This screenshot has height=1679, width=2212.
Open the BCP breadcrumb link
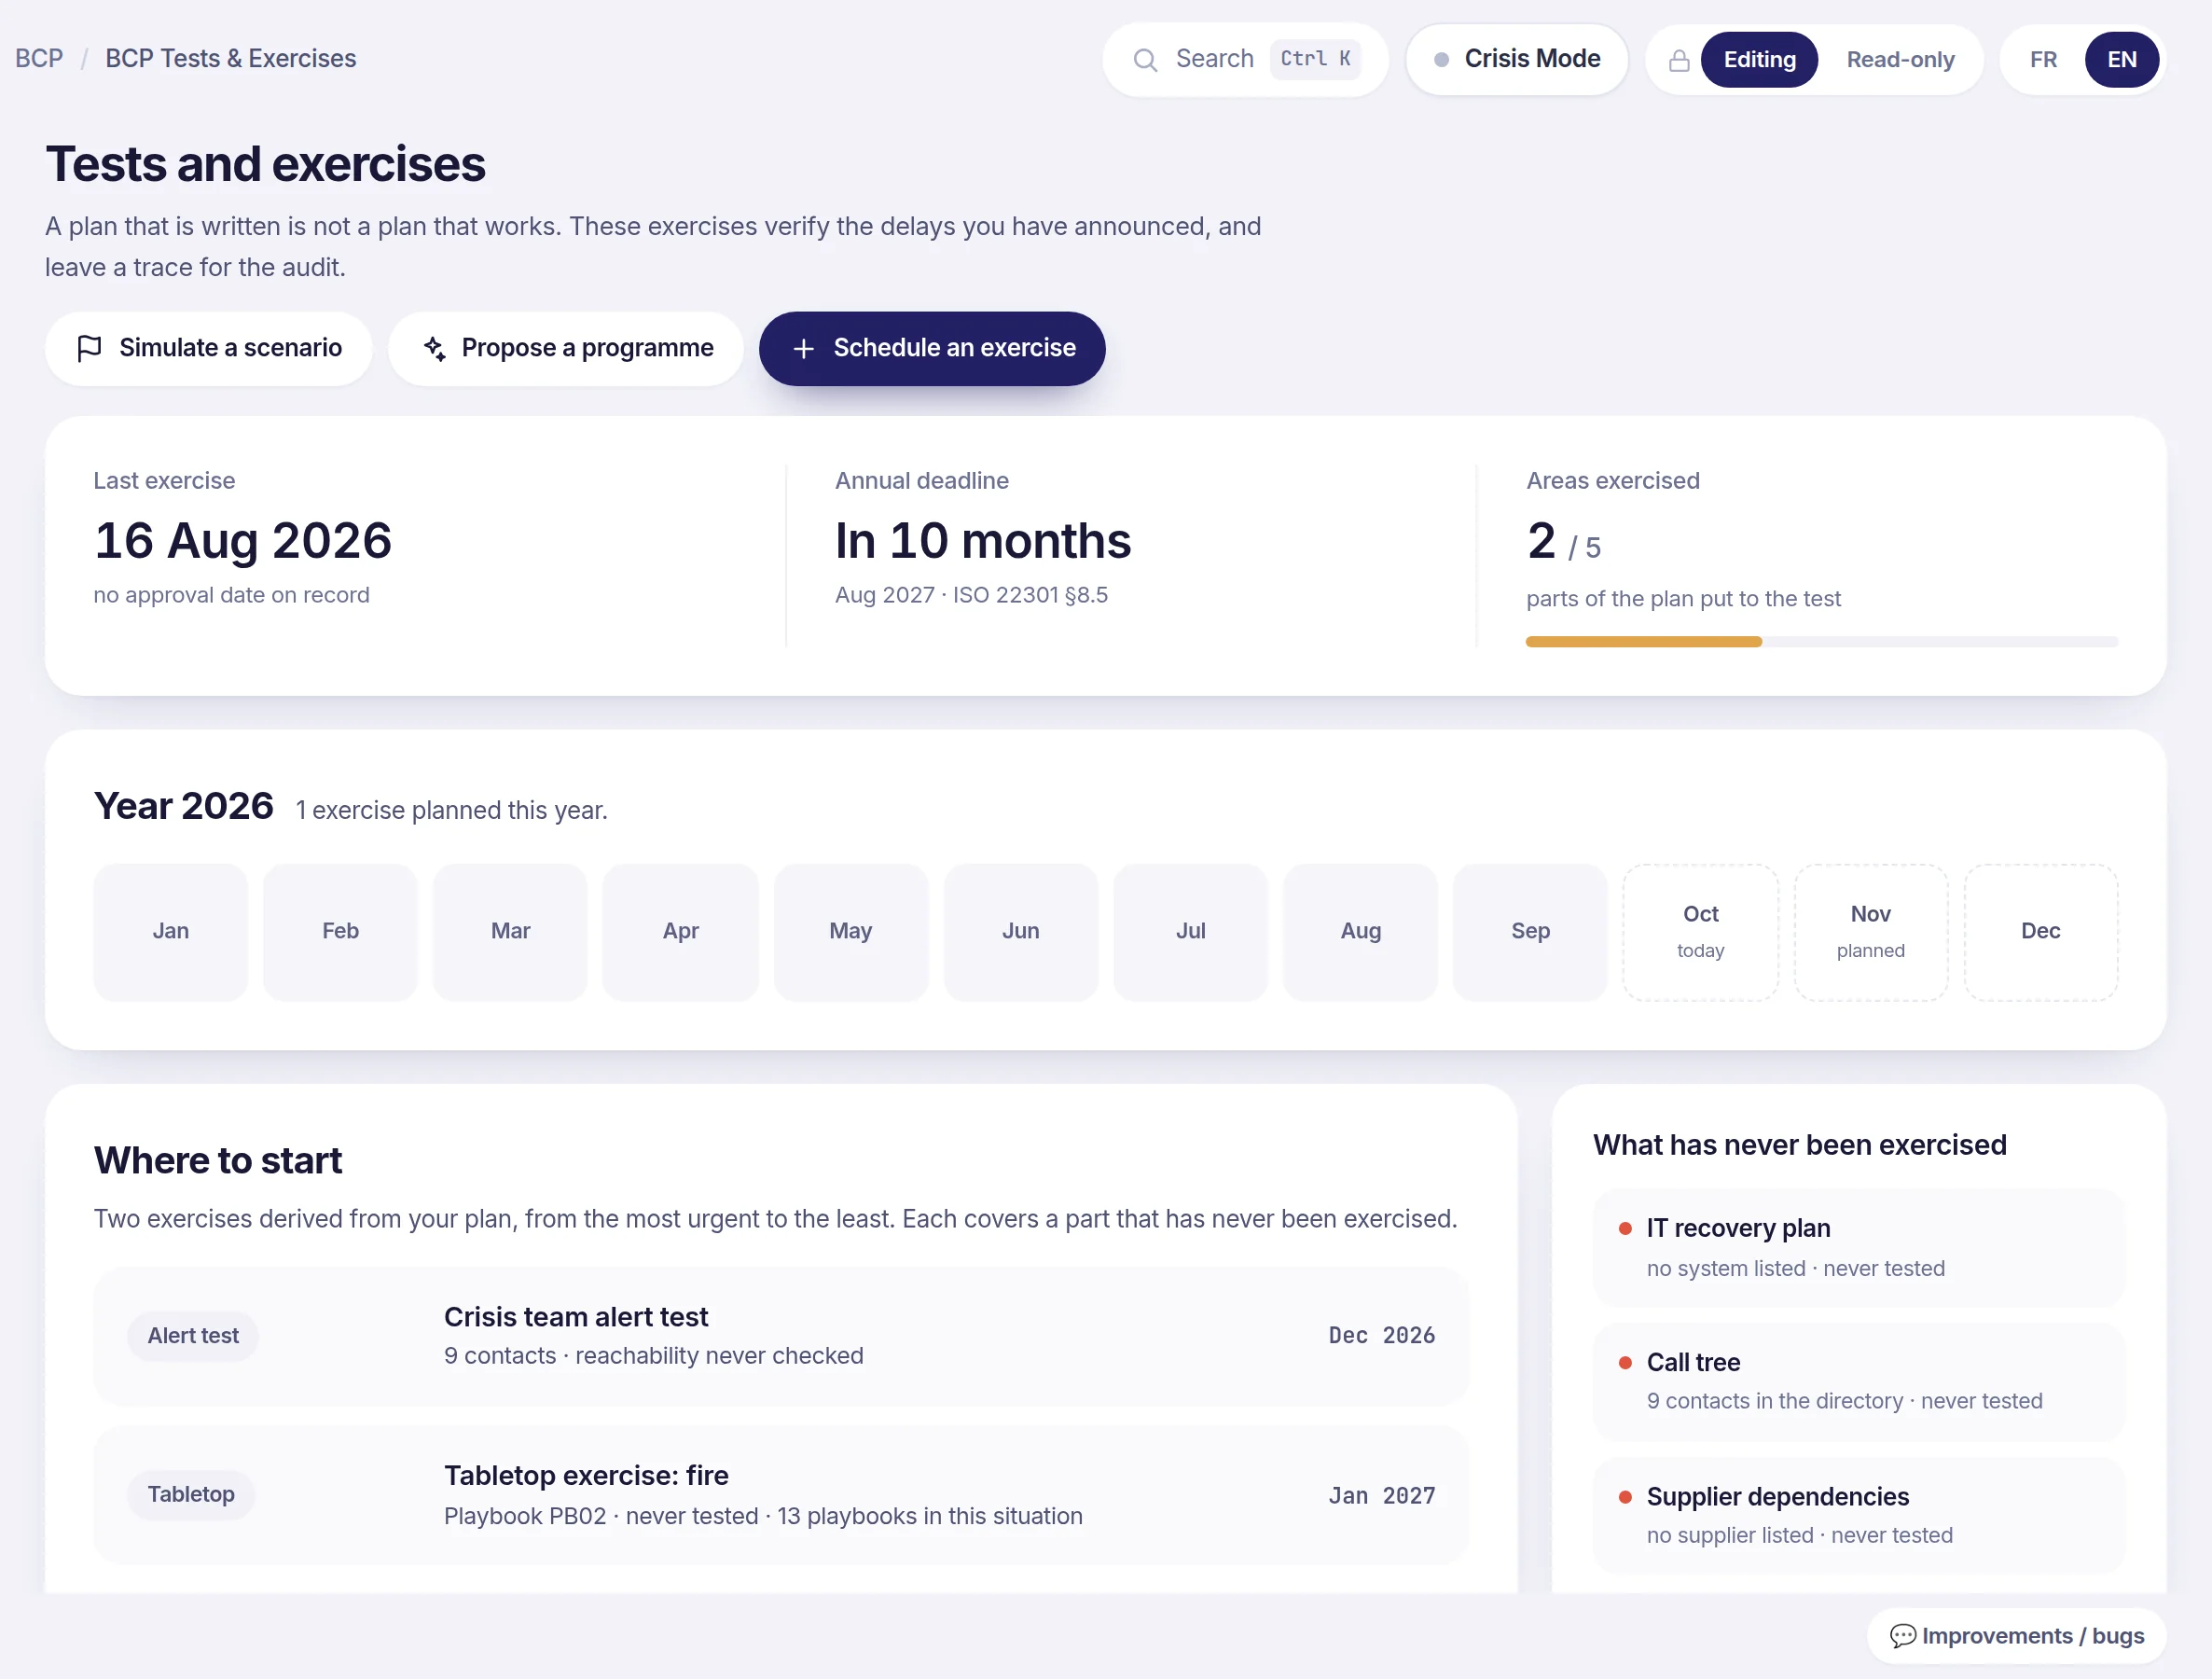(x=39, y=59)
